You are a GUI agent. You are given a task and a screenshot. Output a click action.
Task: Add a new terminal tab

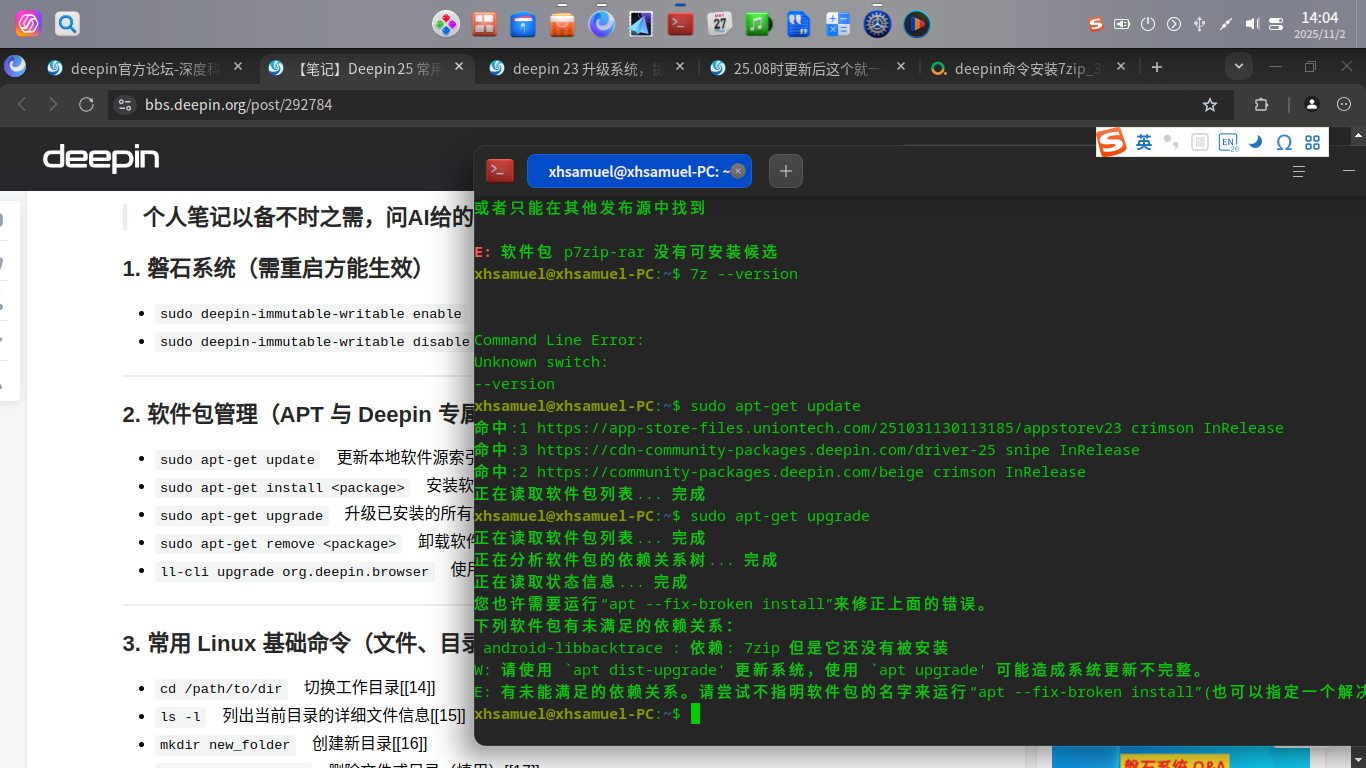[x=786, y=171]
